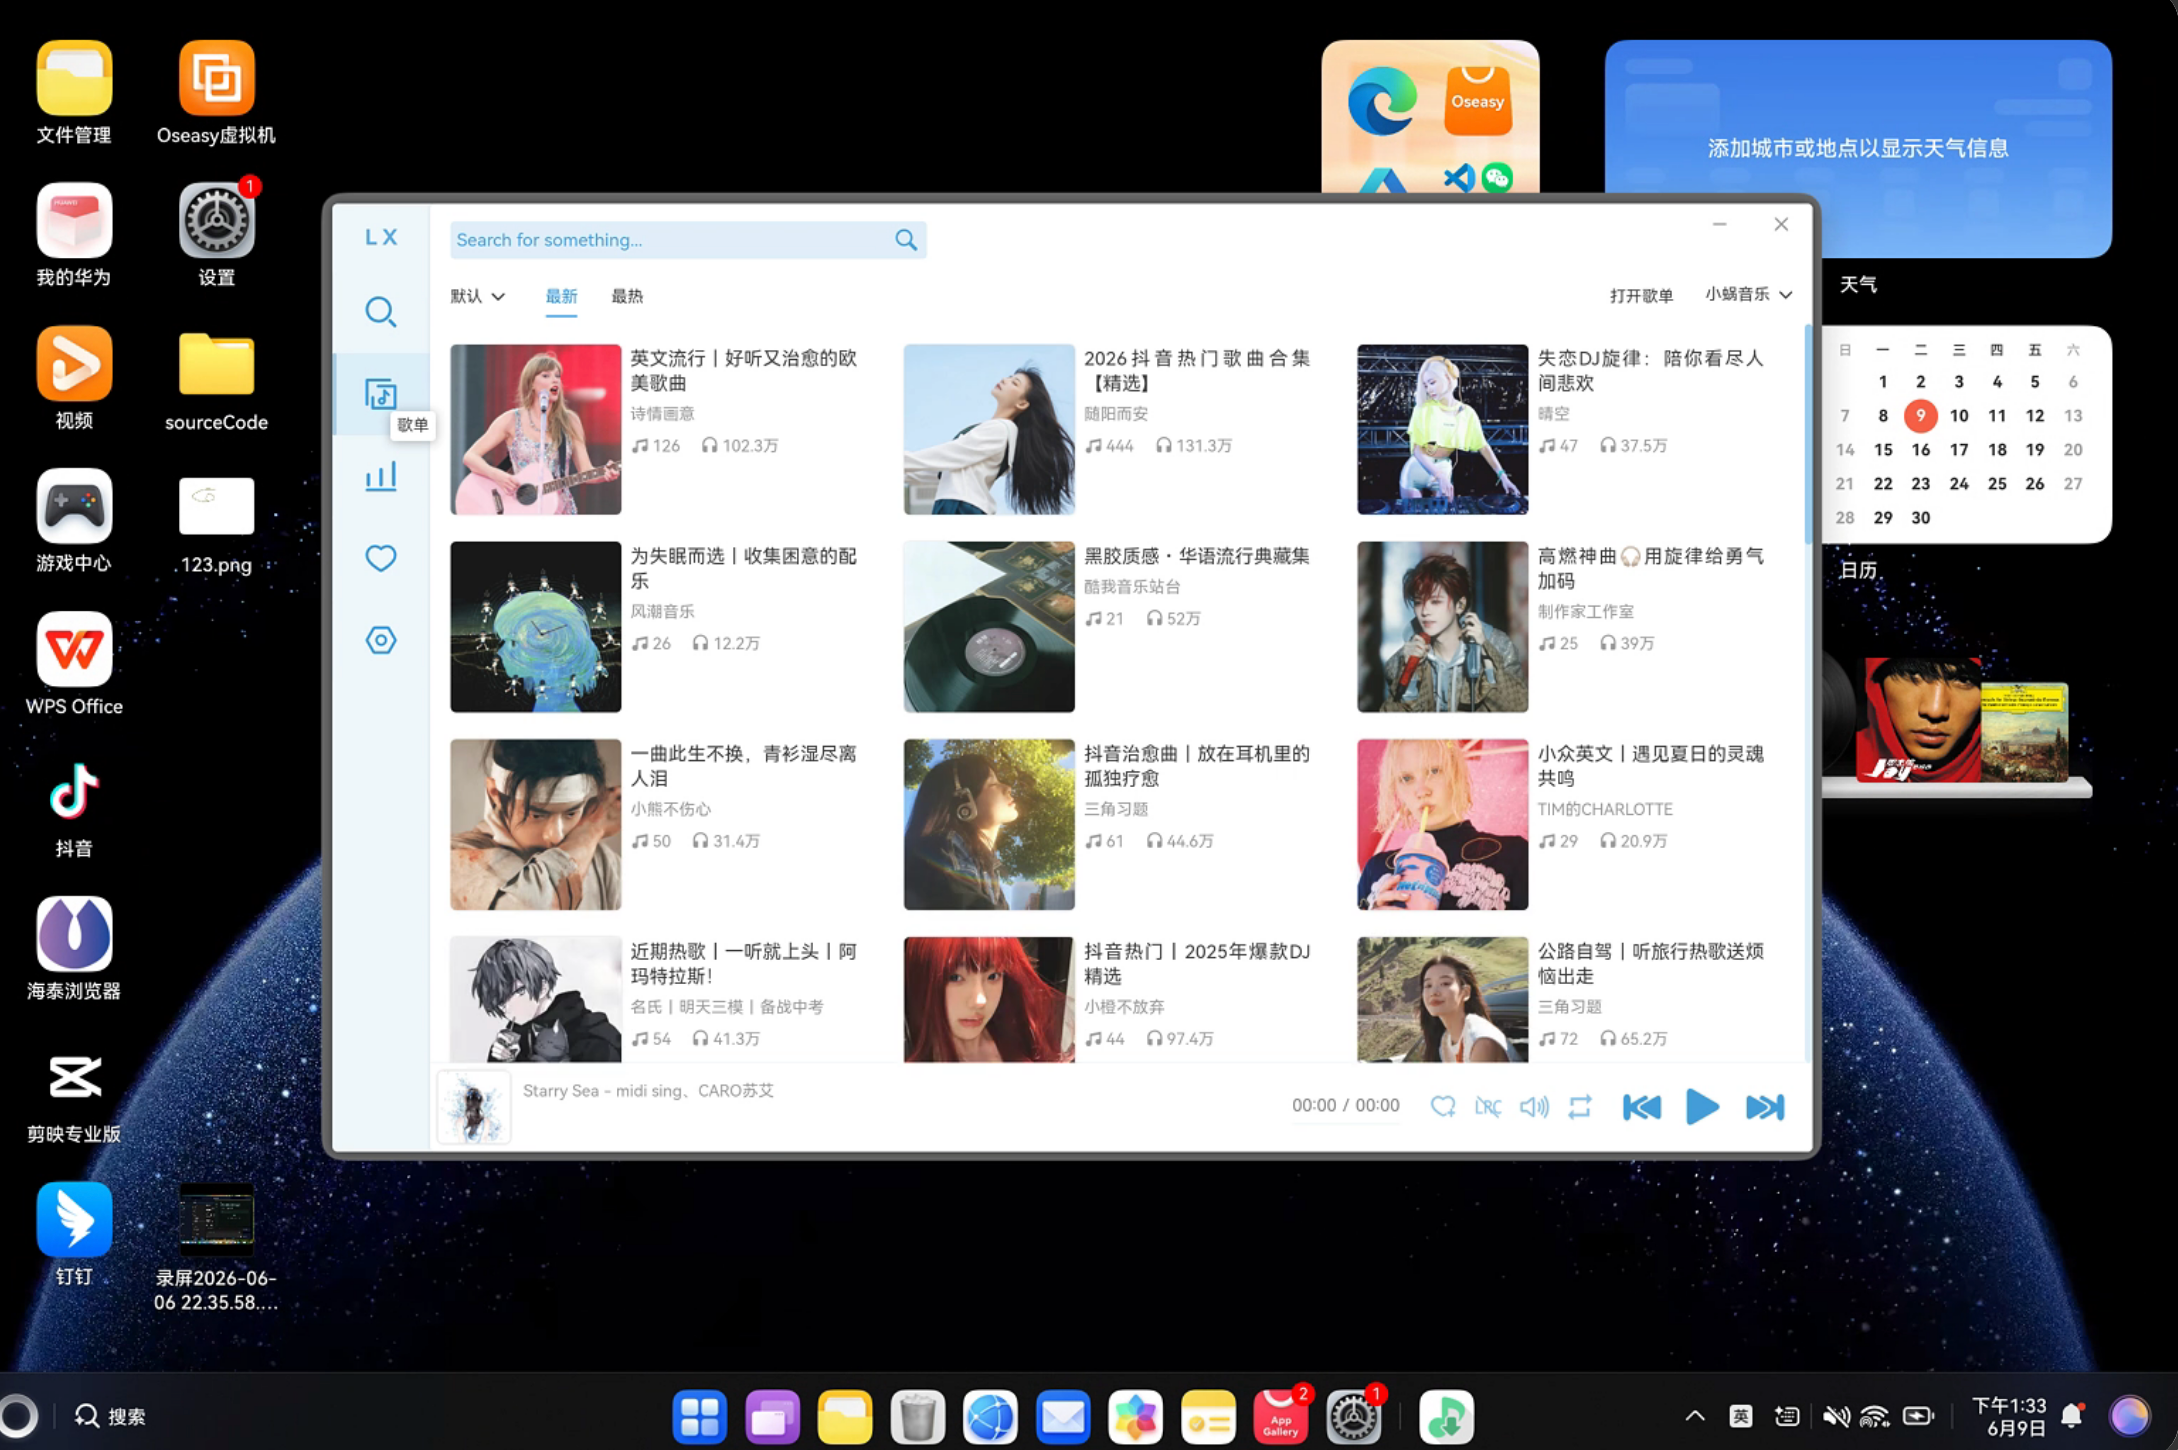Open playlist 抖音热门｜2025年爆款DJ精选

tap(1196, 963)
